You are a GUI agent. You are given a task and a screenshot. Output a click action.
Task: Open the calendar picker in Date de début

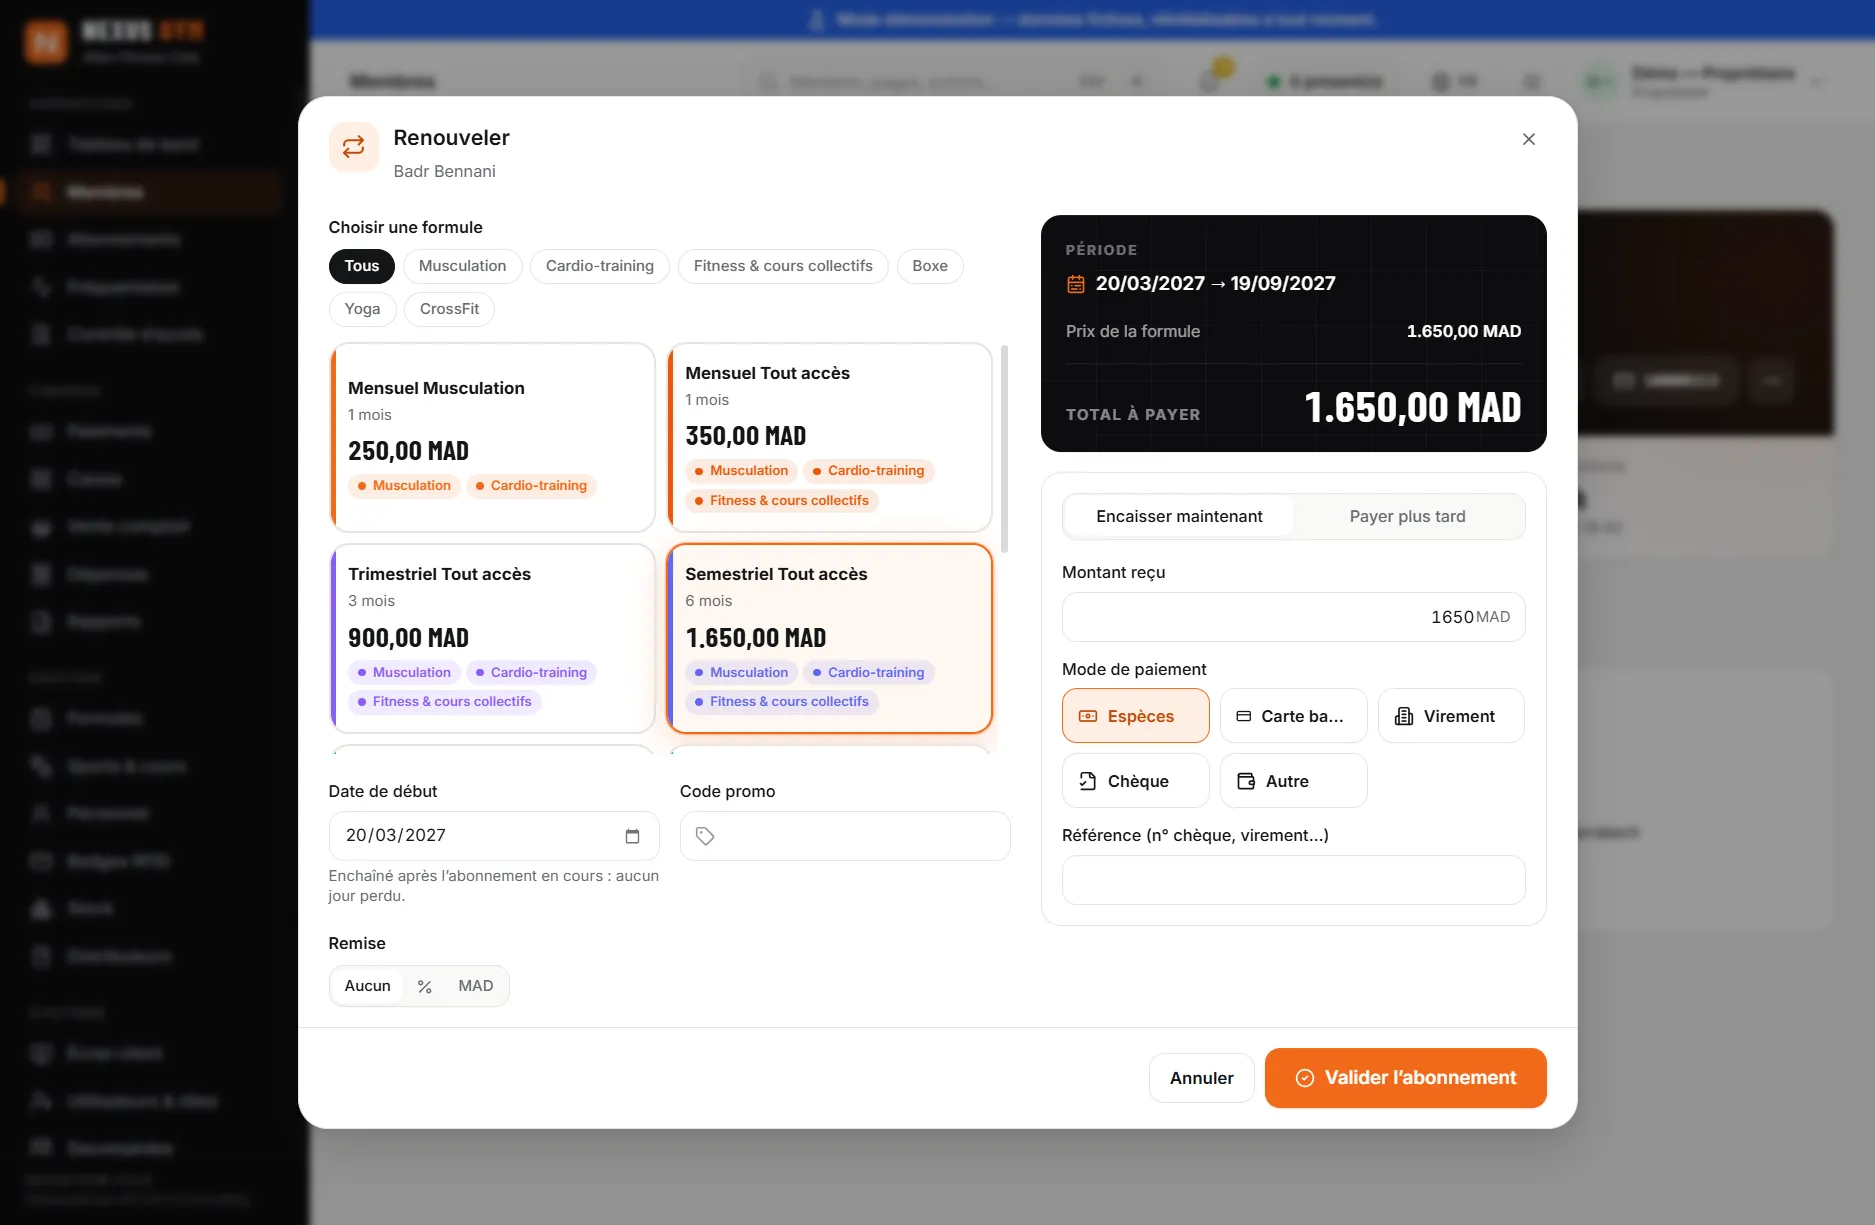(632, 836)
